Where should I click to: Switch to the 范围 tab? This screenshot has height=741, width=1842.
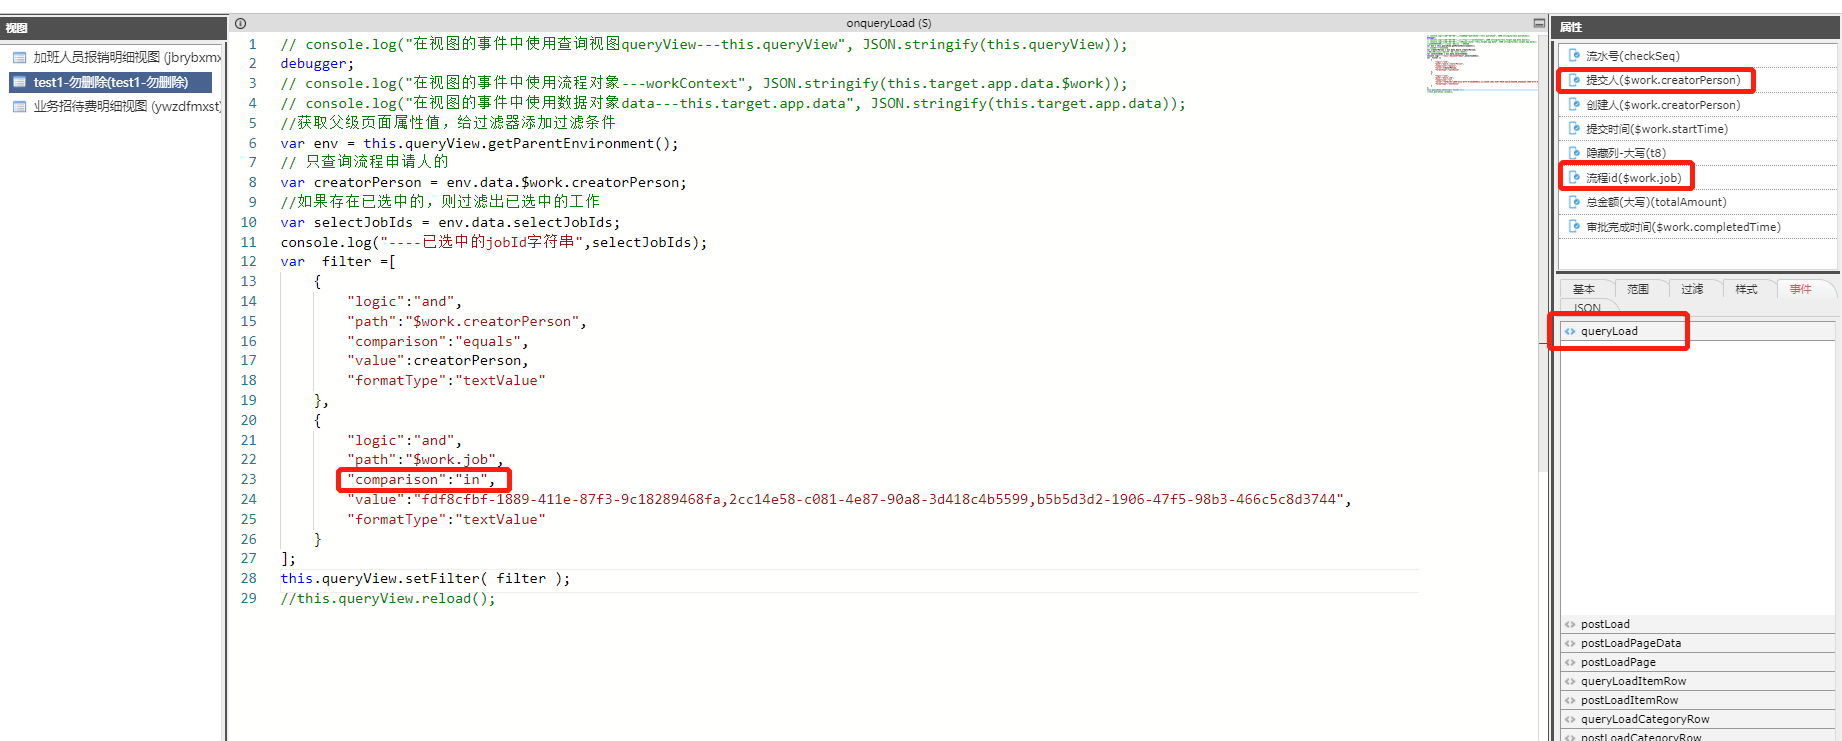pyautogui.click(x=1638, y=289)
